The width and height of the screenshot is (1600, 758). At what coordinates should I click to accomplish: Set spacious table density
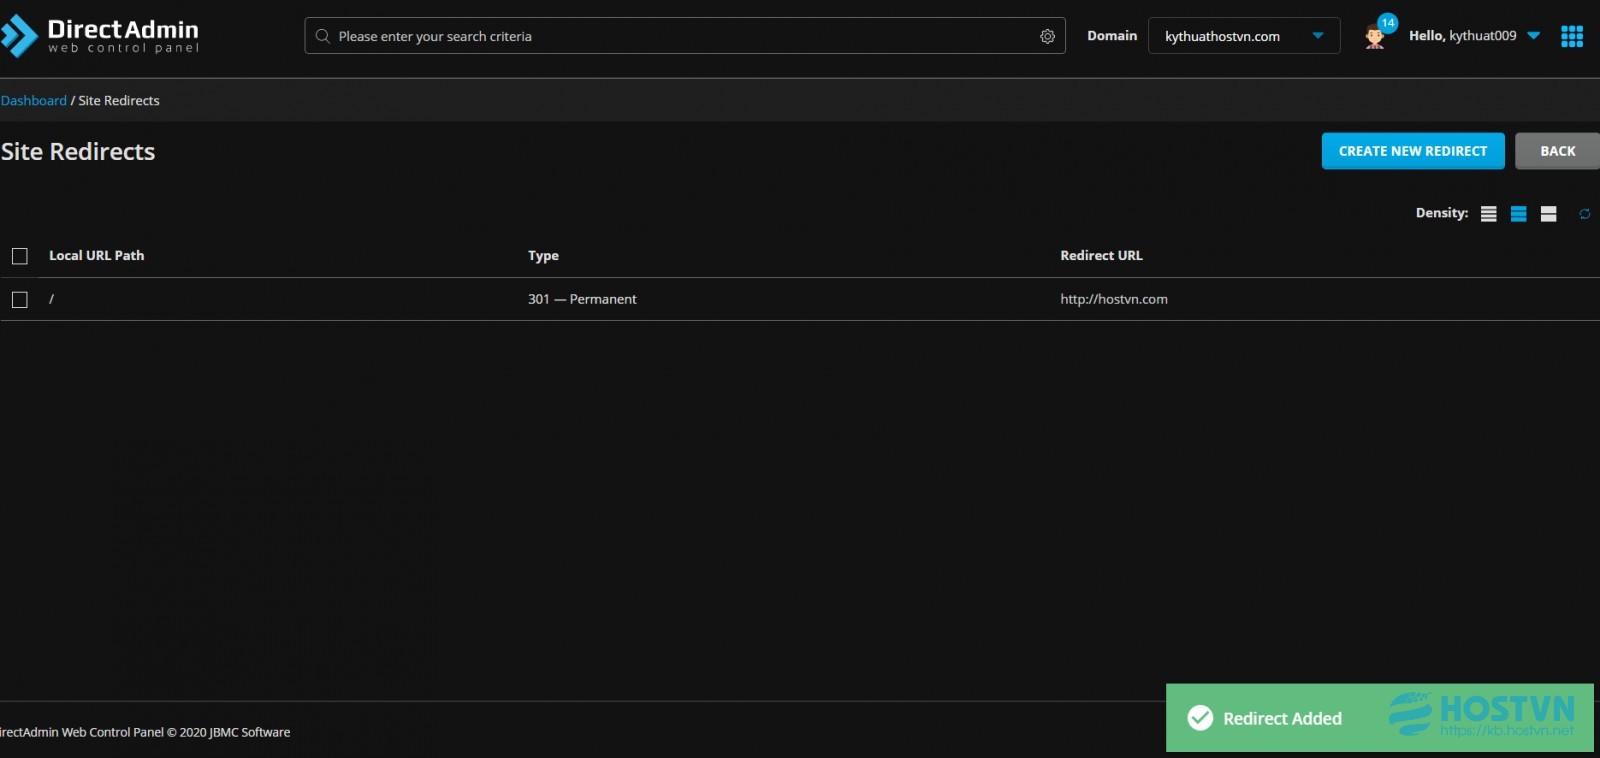pyautogui.click(x=1549, y=214)
